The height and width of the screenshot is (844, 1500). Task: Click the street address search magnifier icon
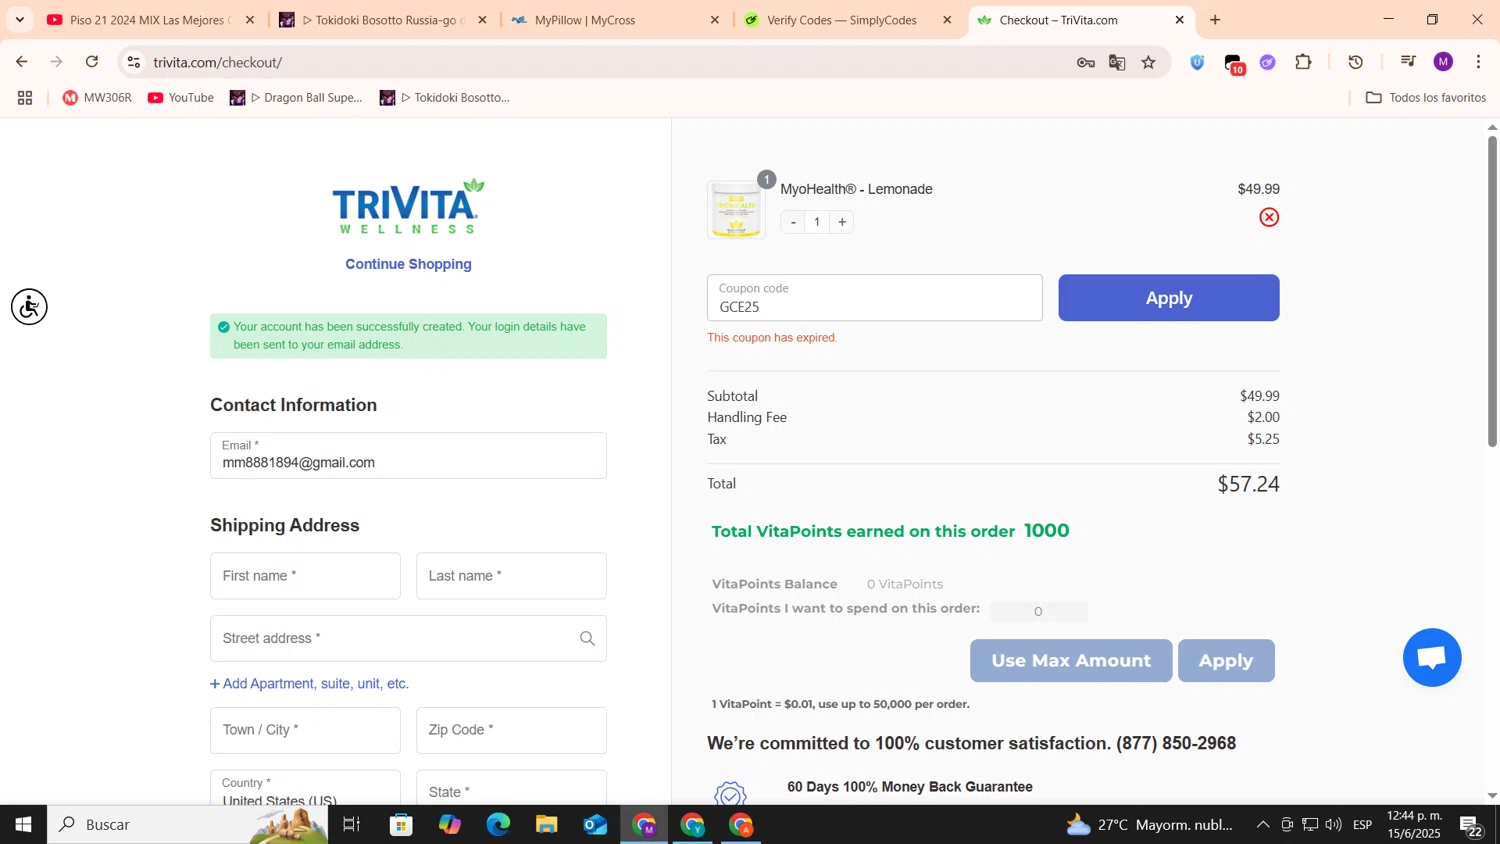point(587,639)
